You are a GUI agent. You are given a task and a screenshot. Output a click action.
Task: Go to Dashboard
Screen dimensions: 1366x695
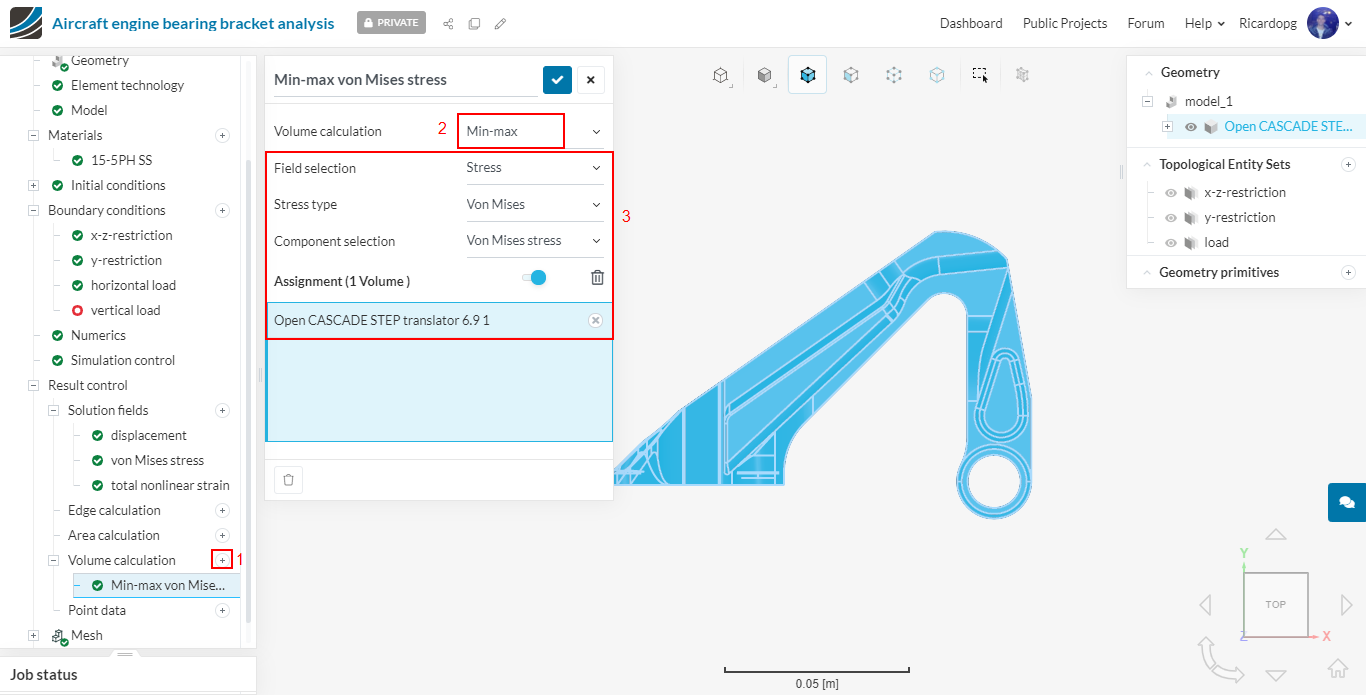(971, 23)
